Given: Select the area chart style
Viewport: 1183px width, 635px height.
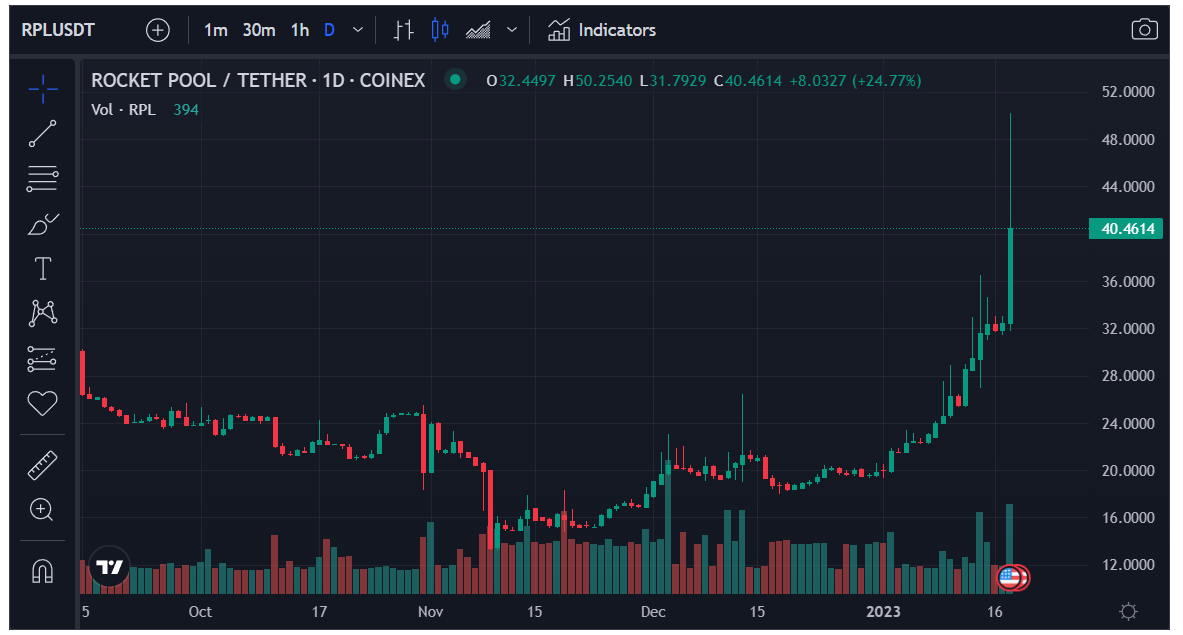Looking at the screenshot, I should click(x=478, y=30).
